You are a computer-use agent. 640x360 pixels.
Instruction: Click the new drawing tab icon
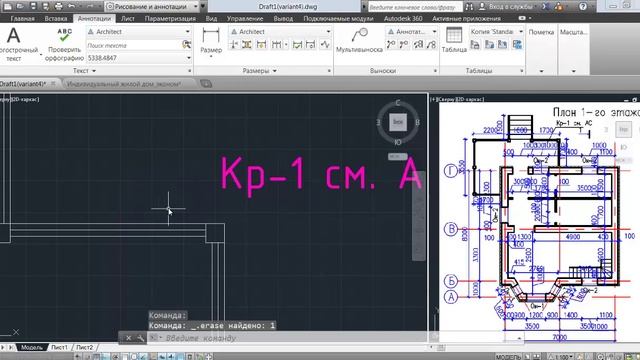click(206, 84)
